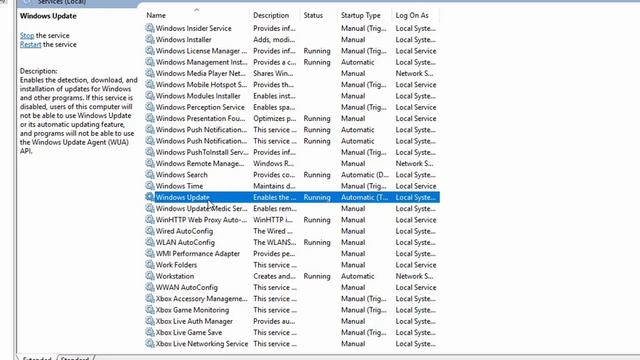Click 'Automatic (D...' startup type of Windows Search
640x360 pixels.
pyautogui.click(x=365, y=175)
